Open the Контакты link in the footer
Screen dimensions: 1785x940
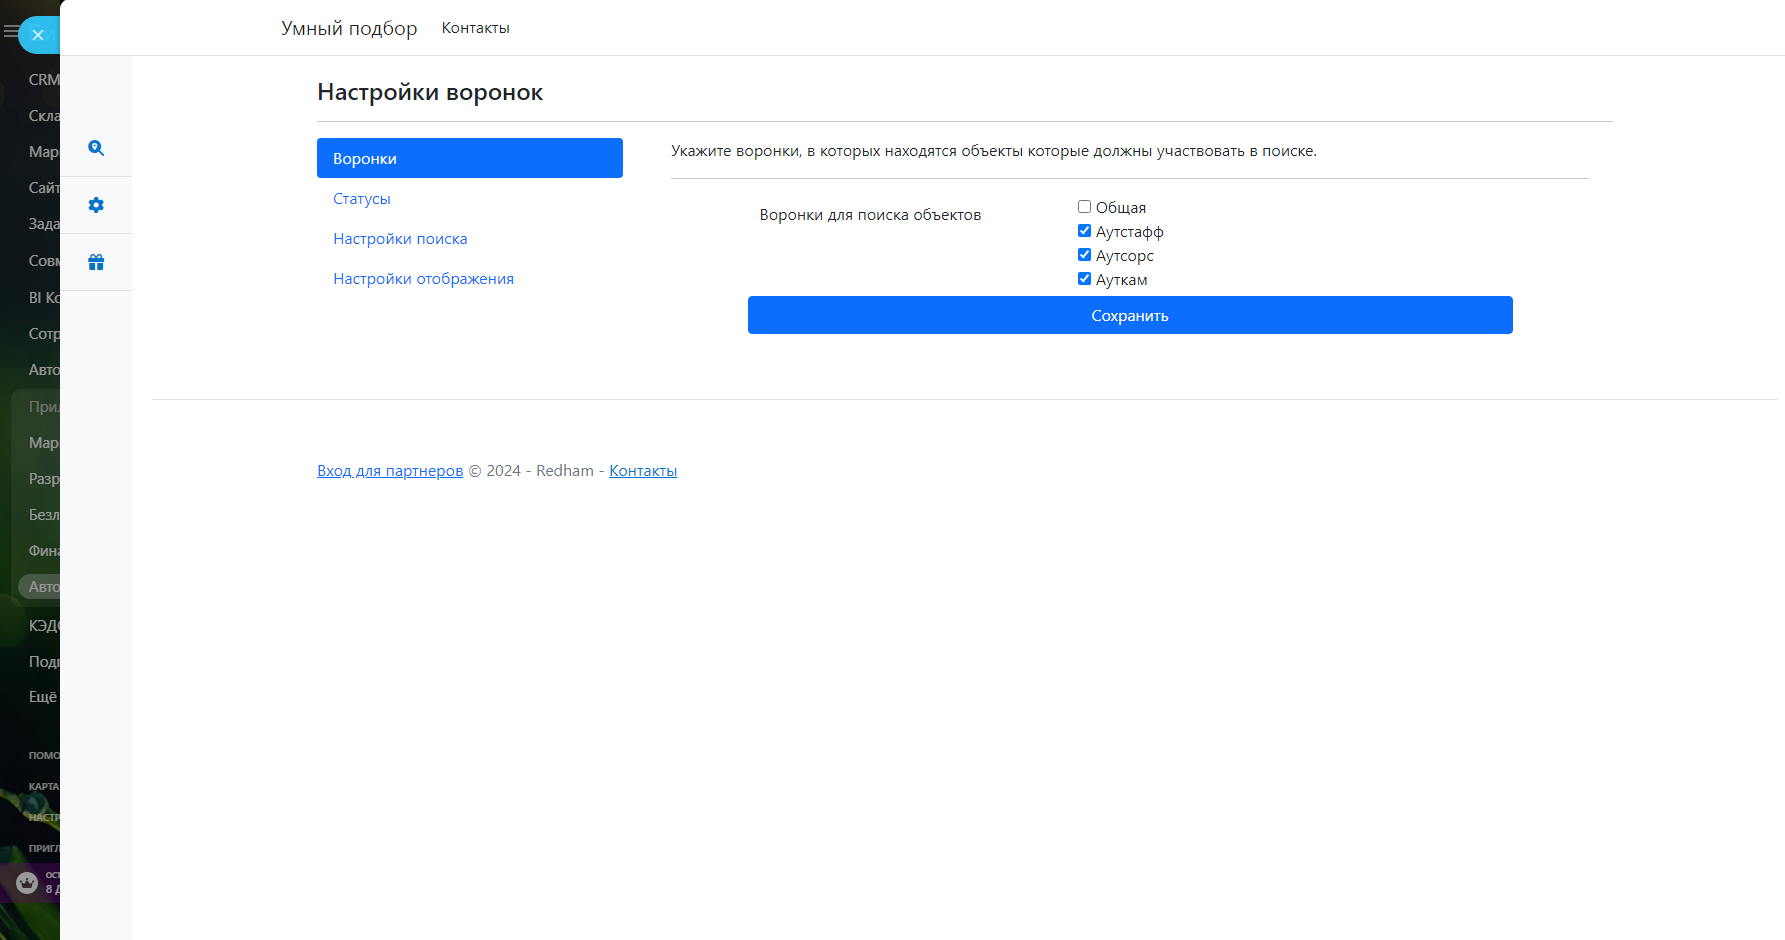(643, 471)
